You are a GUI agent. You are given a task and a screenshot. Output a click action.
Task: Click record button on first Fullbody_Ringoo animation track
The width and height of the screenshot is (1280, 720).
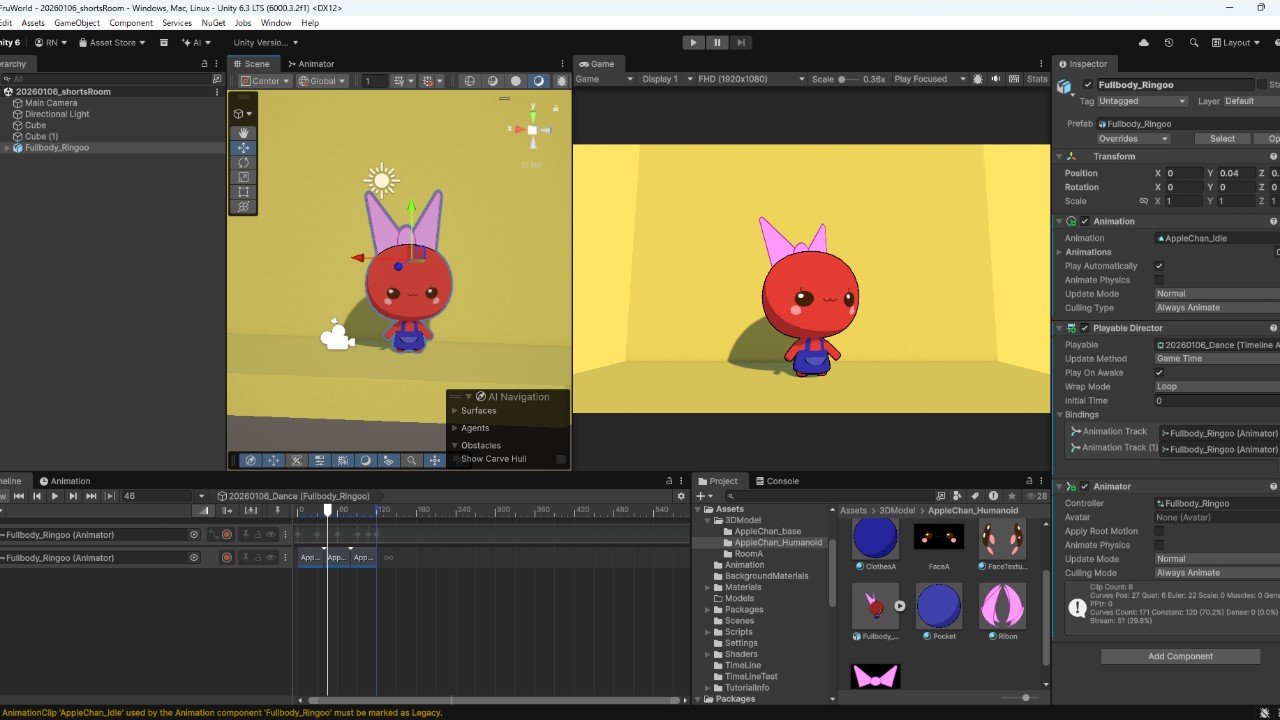pyautogui.click(x=227, y=535)
